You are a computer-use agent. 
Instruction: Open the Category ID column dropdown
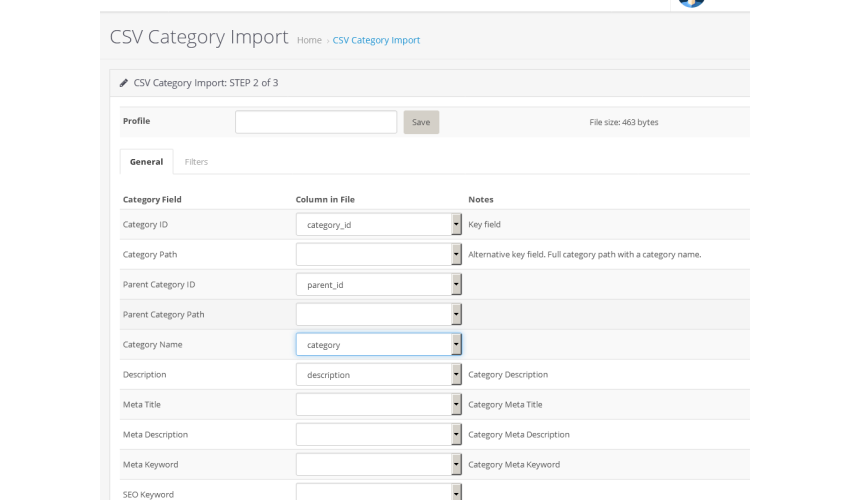coord(378,225)
